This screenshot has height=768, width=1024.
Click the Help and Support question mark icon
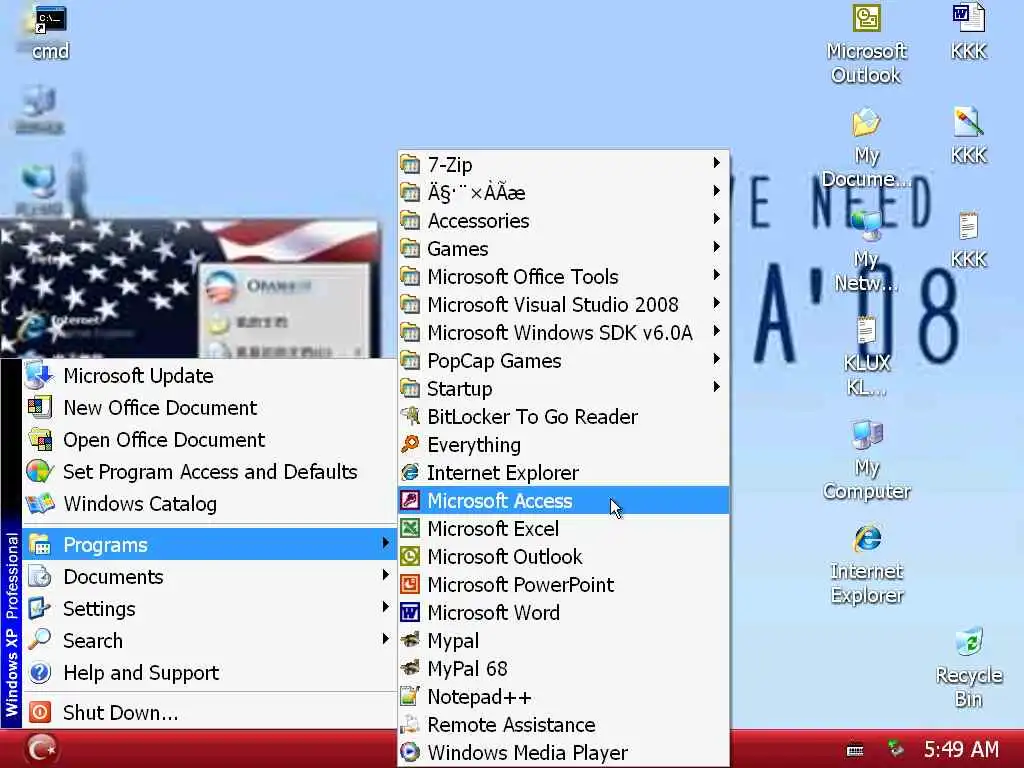pyautogui.click(x=39, y=673)
